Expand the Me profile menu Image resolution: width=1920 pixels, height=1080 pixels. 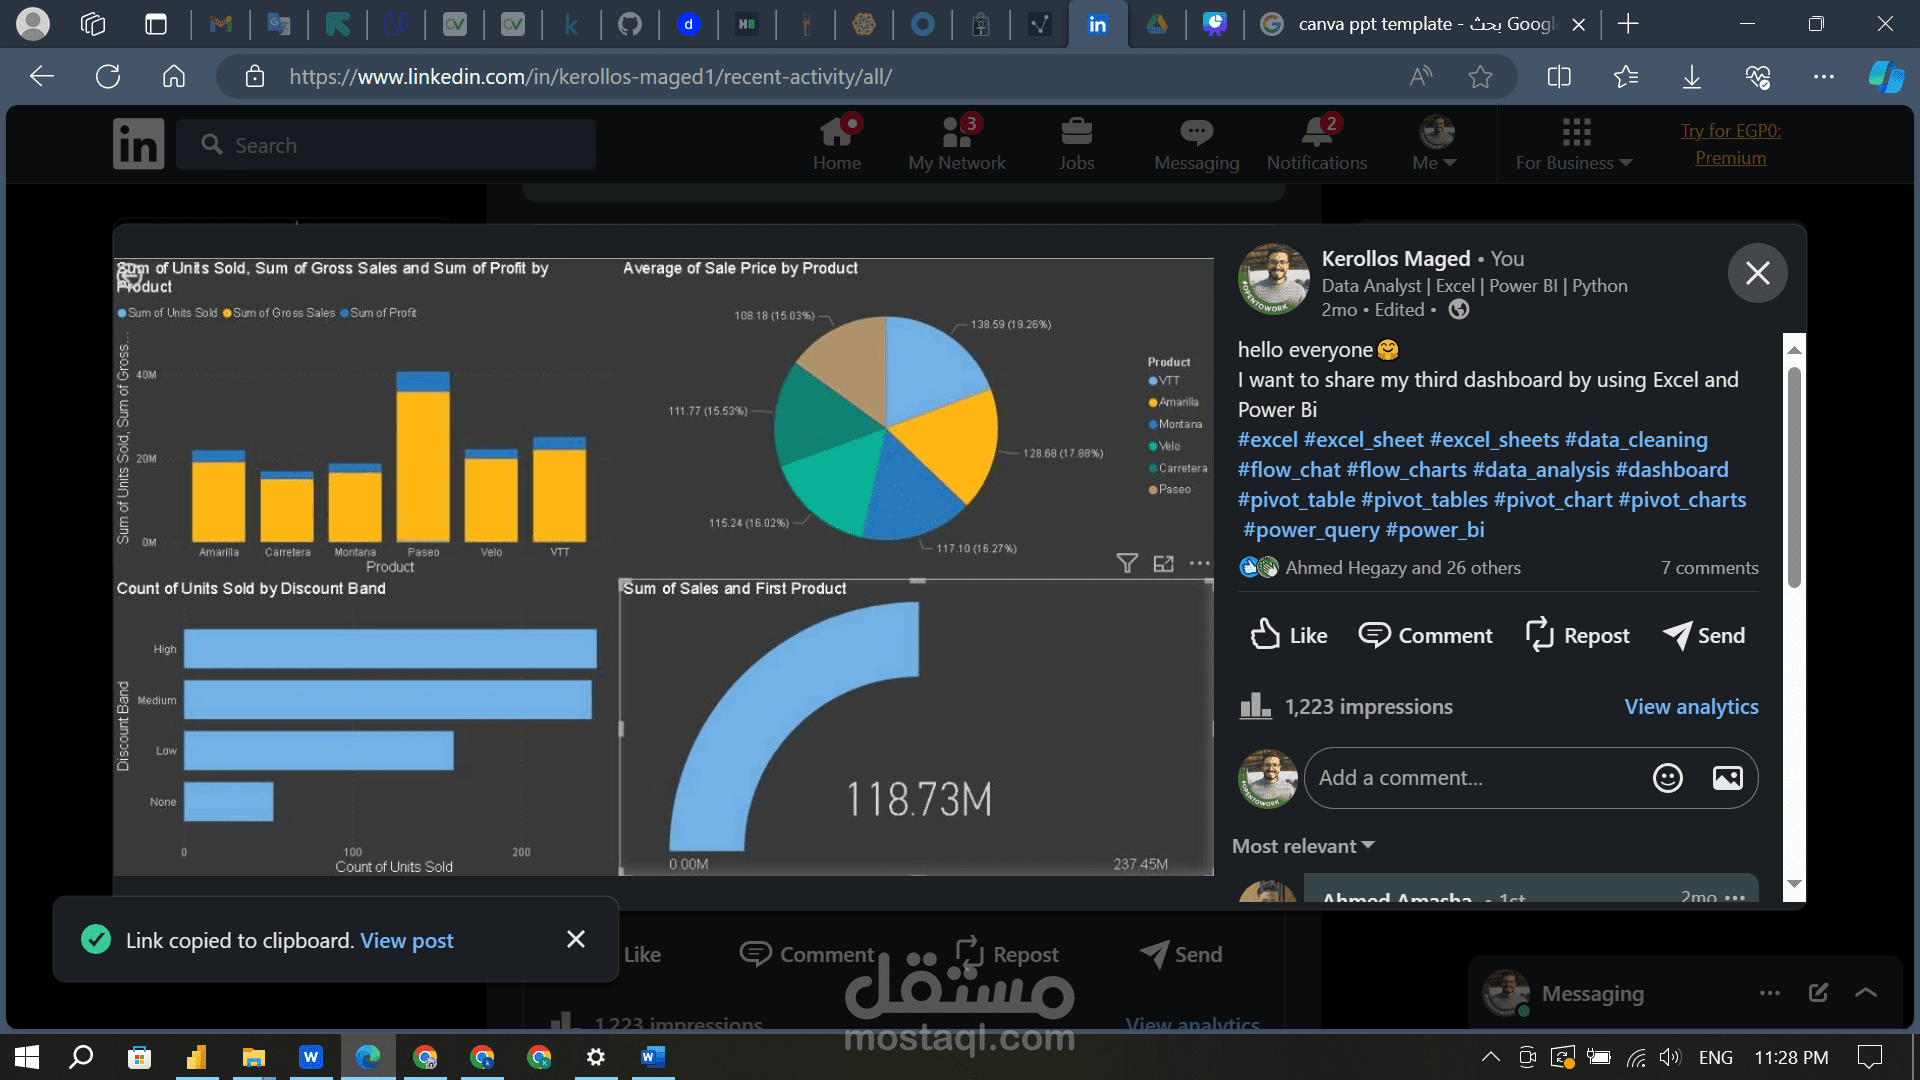point(1436,144)
